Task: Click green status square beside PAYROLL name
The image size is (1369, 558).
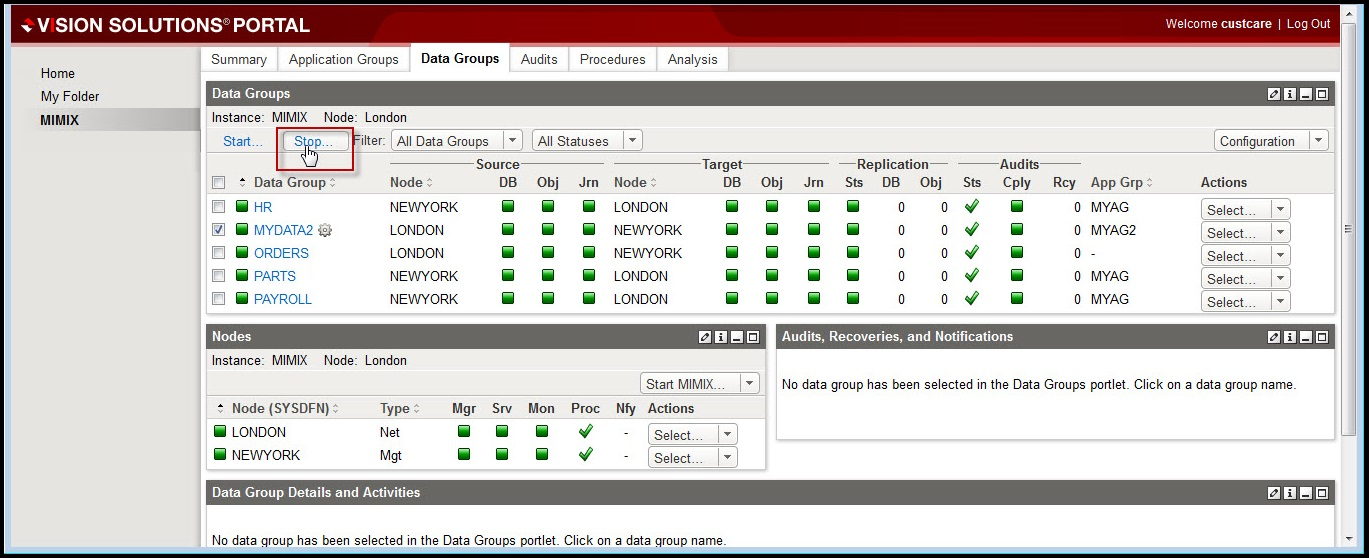Action: pyautogui.click(x=242, y=299)
